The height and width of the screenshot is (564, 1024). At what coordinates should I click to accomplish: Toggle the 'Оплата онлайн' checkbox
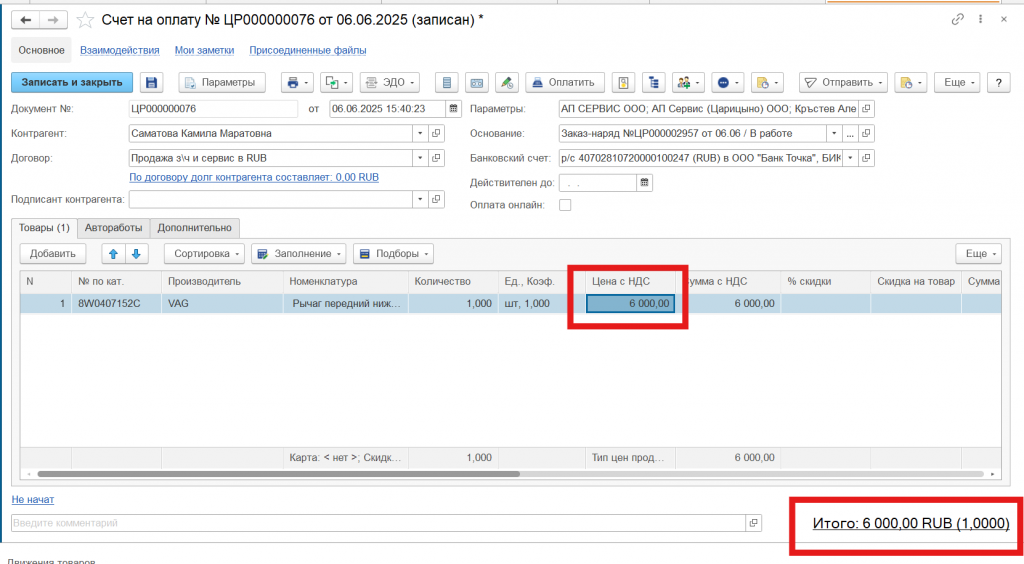(565, 205)
